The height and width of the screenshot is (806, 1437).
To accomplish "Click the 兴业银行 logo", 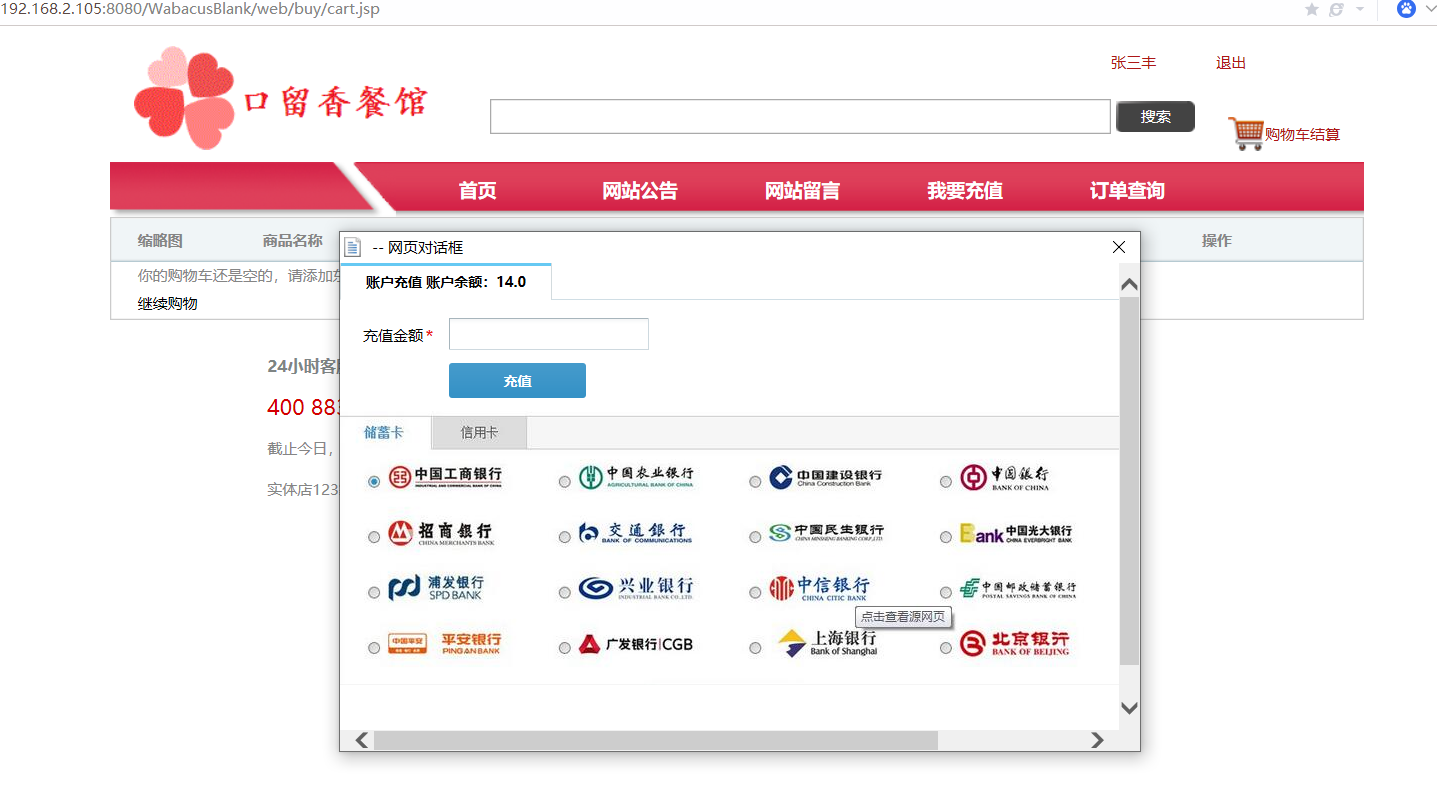I will (636, 588).
